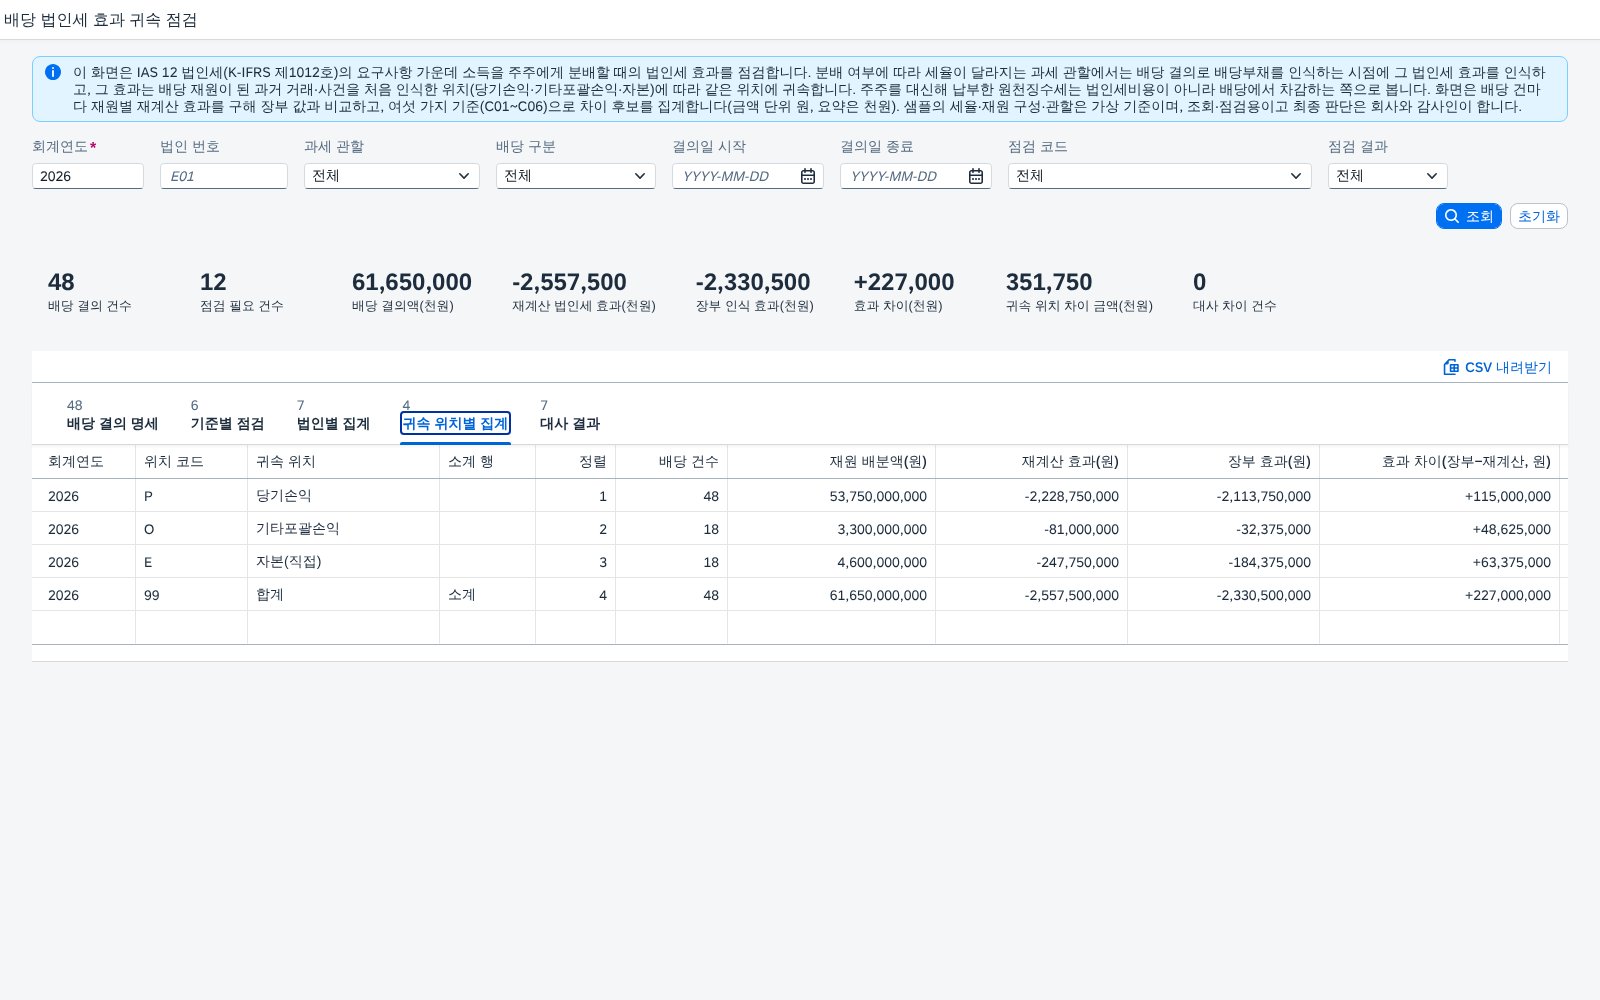Select the 합계 row cell

[343, 594]
